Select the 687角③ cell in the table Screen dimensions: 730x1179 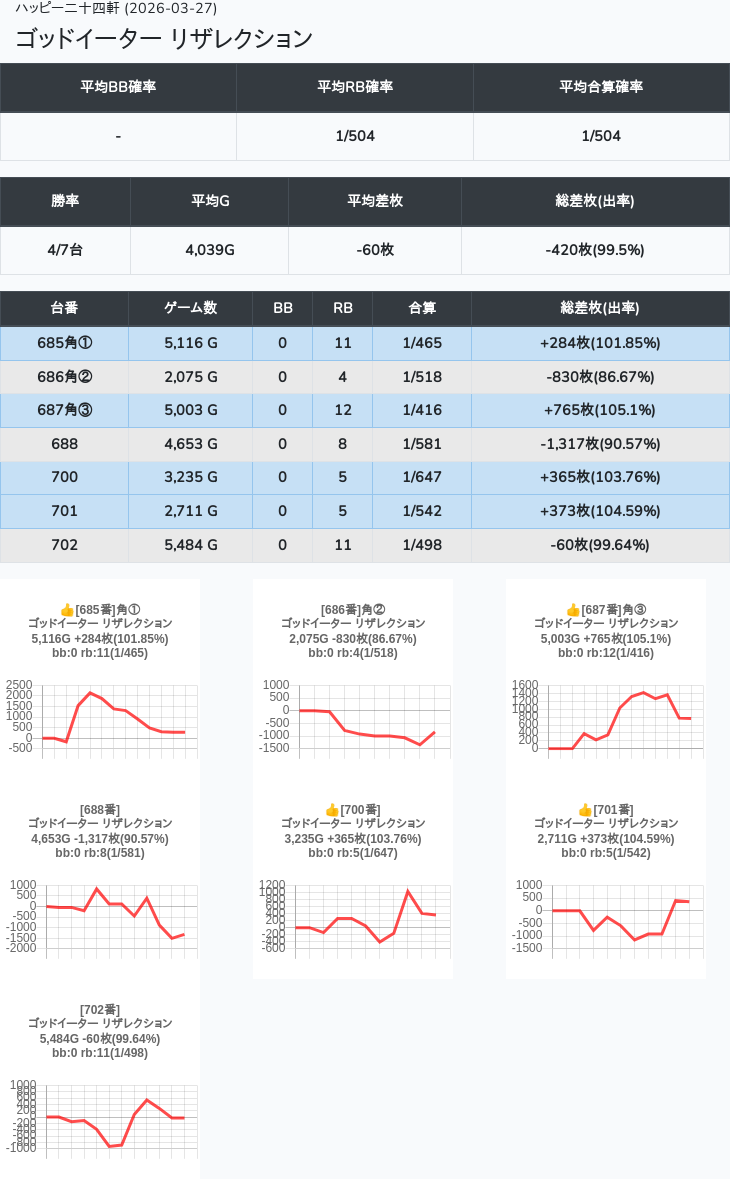[x=64, y=410]
